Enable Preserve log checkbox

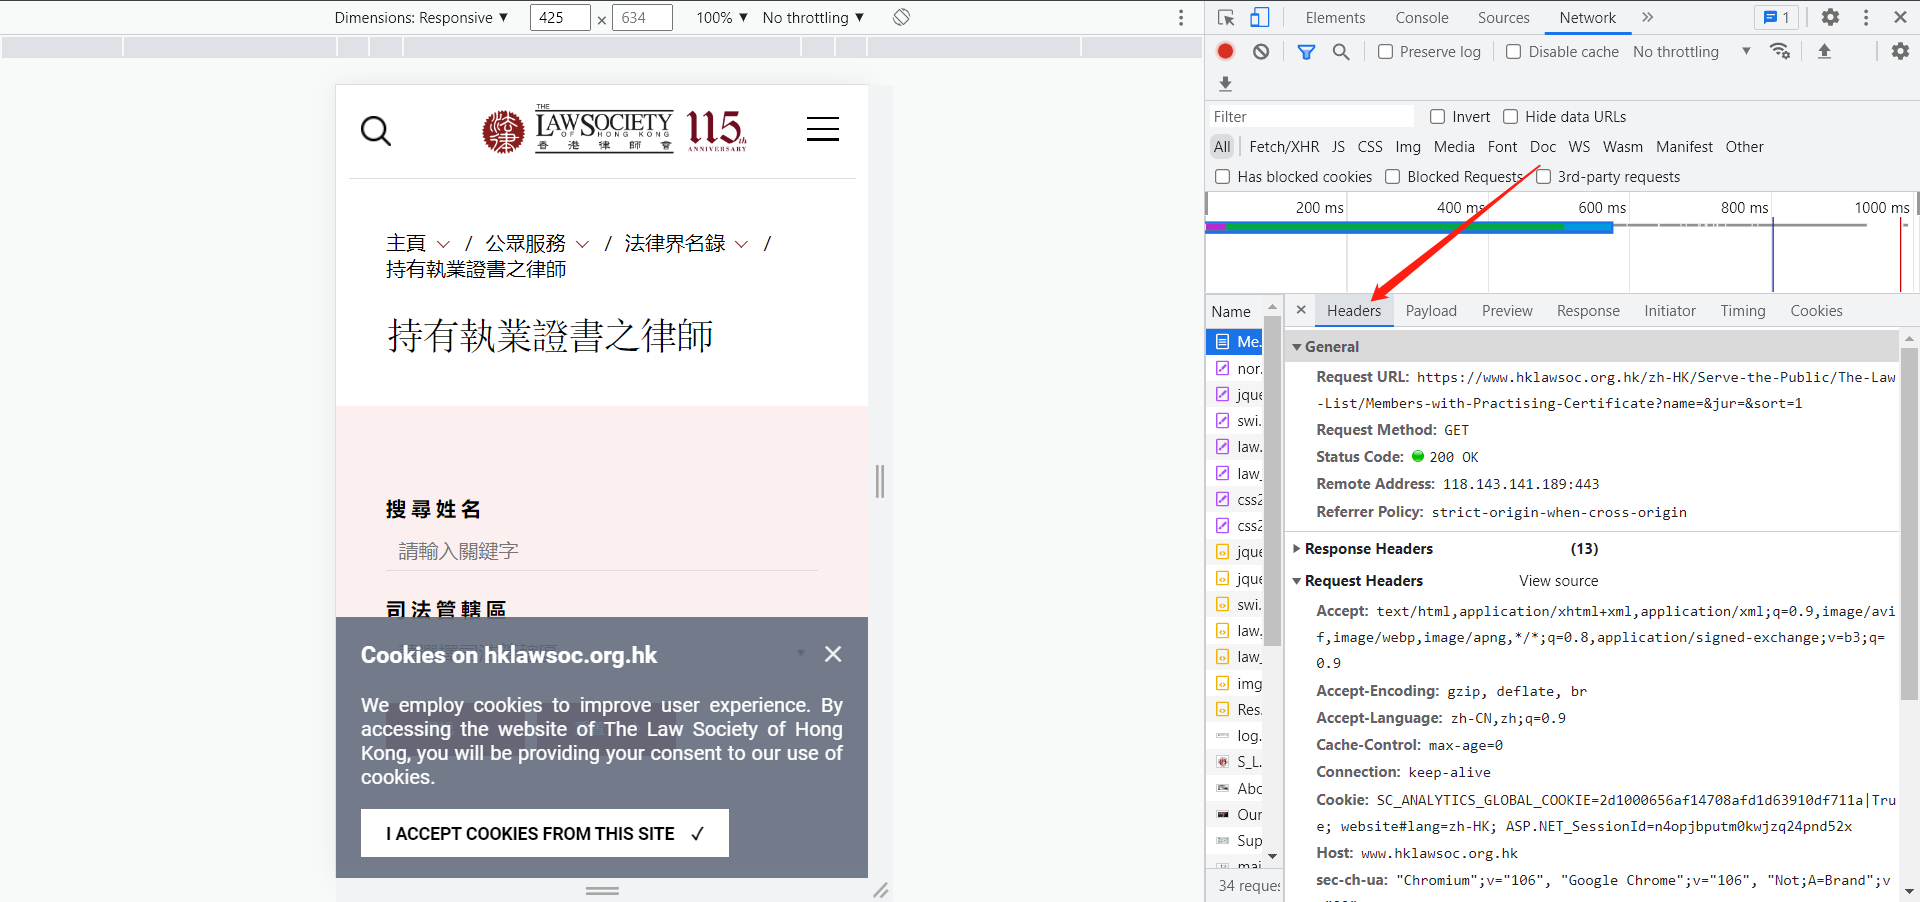(1385, 52)
